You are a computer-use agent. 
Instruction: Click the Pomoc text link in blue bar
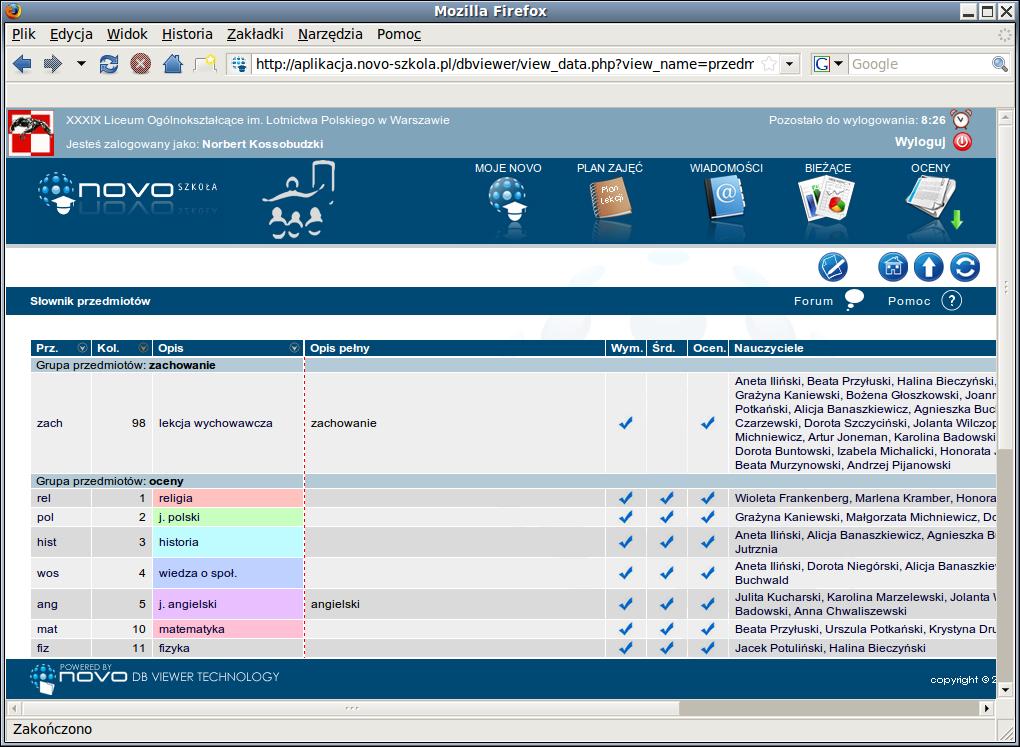tap(909, 301)
